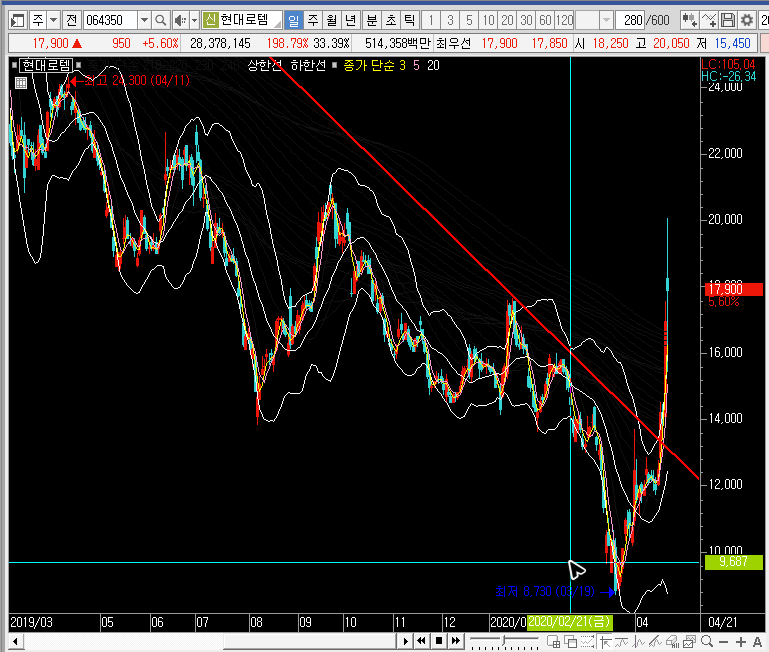Viewport: 769px width, 652px height.
Task: Click the green 9,687 price axis marker
Action: click(734, 562)
